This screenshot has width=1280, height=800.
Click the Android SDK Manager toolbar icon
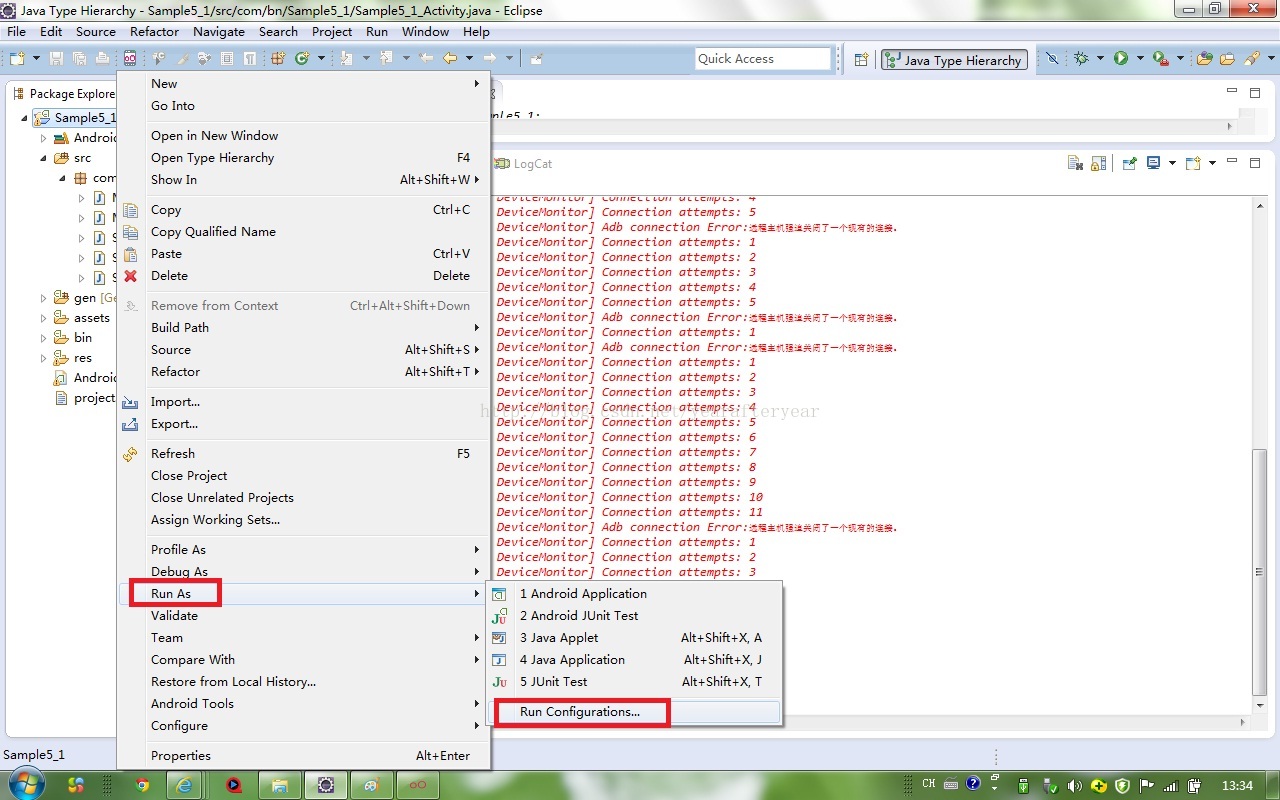point(130,59)
